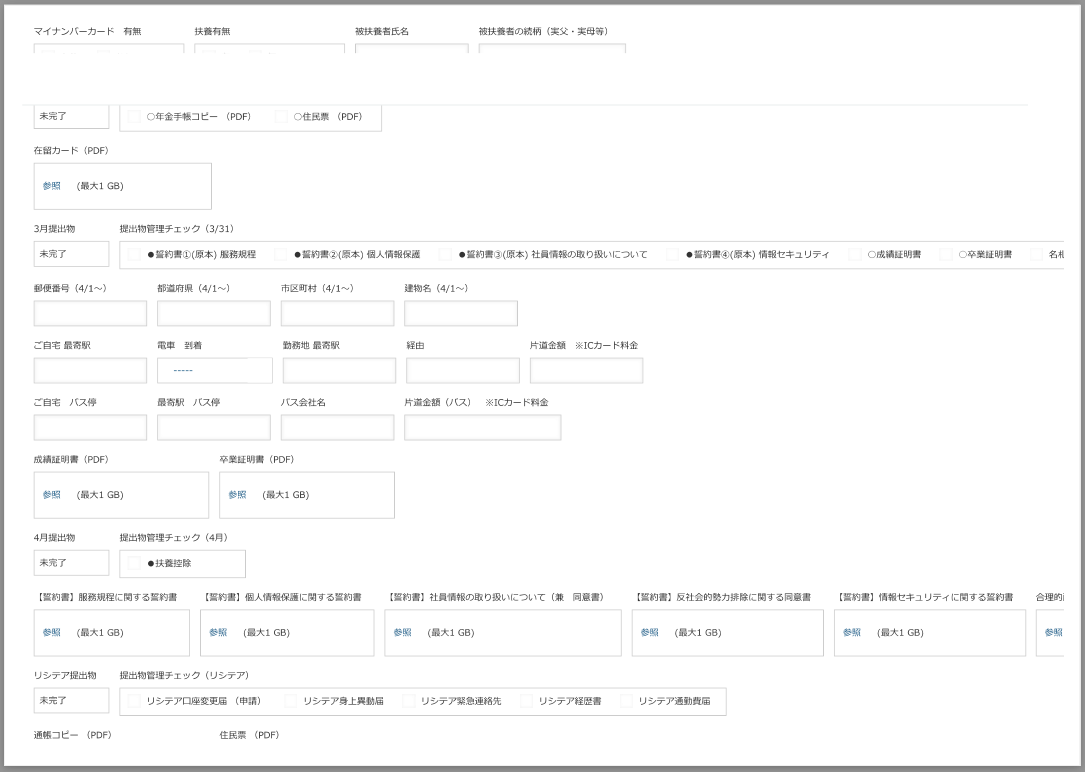Click 参照 under 成績証明書 (PDF)
Screen dimensions: 1085x772
click(52, 495)
